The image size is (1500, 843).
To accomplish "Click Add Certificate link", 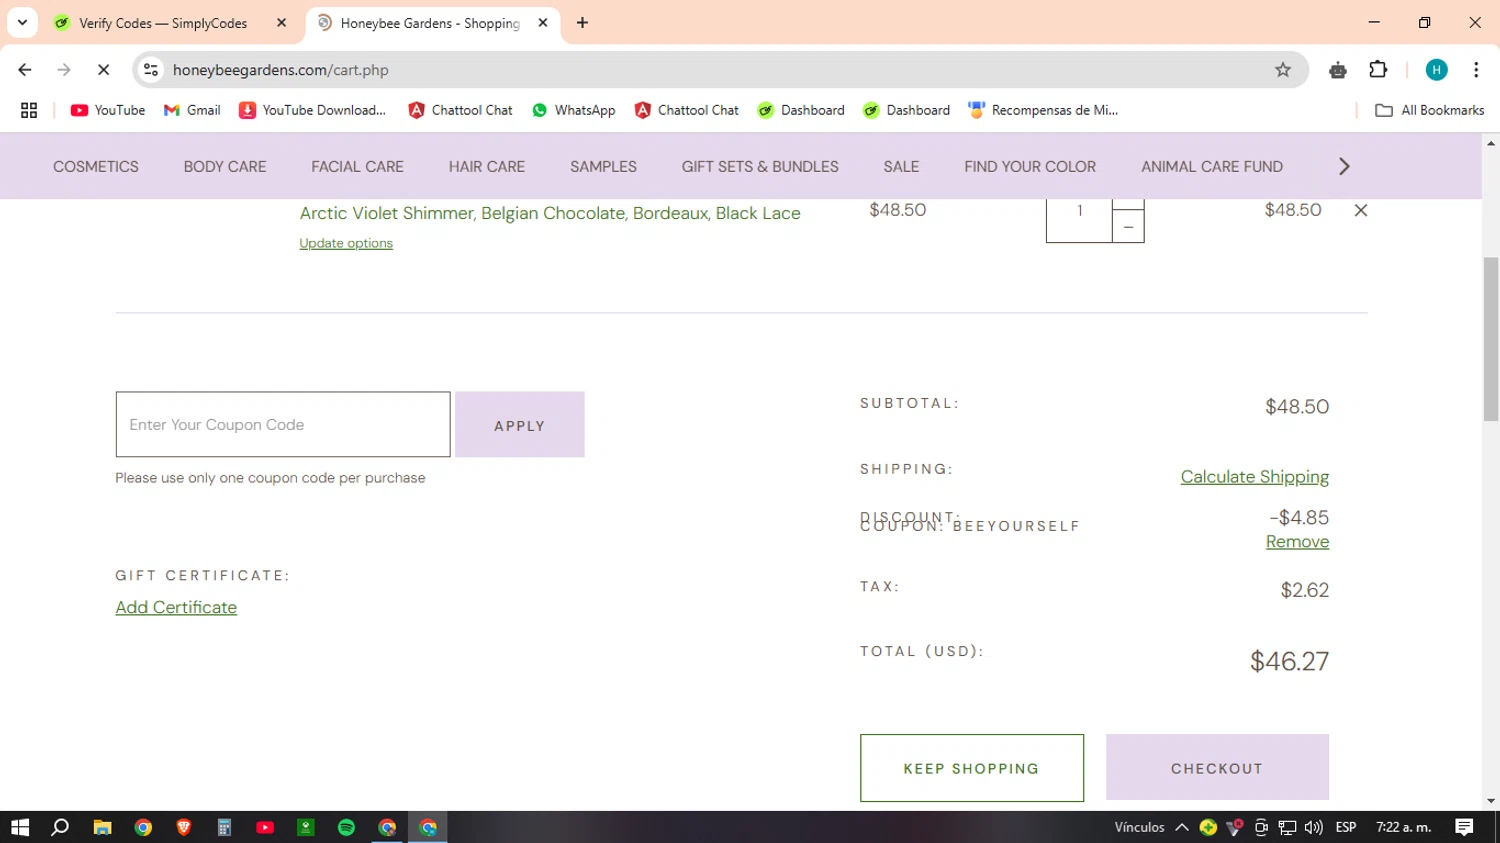I will 176,607.
